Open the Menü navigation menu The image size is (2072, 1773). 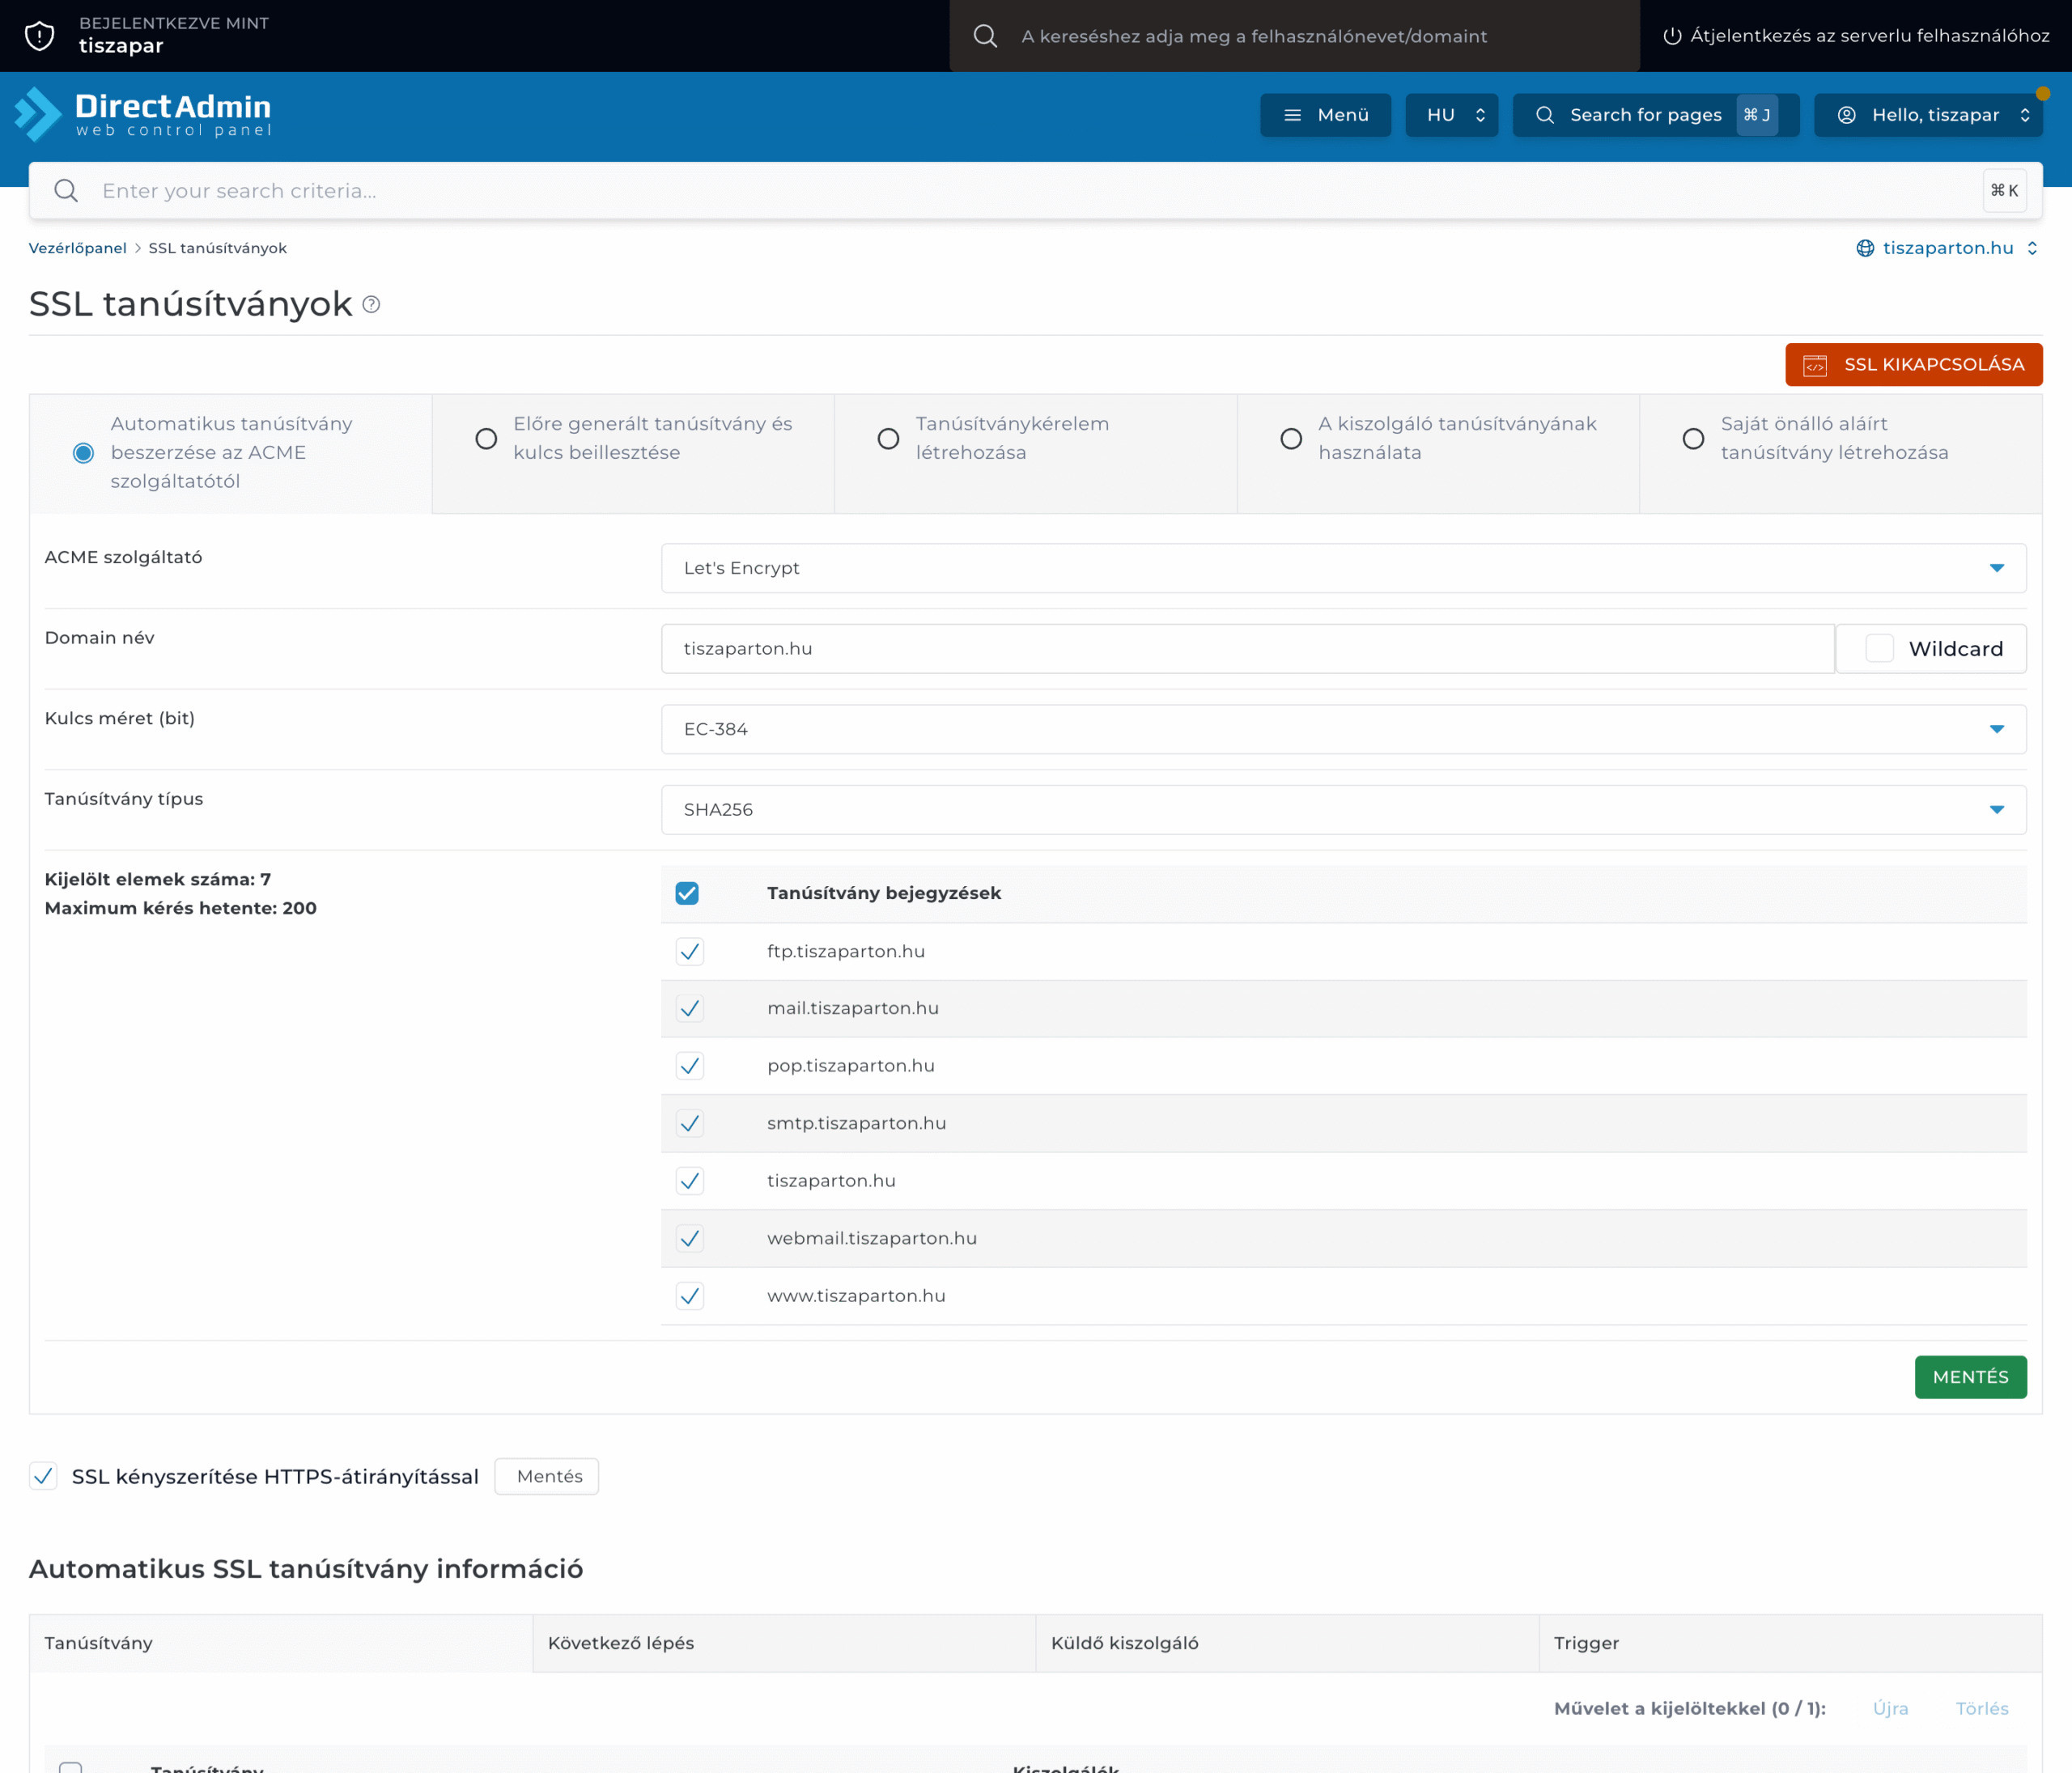(1325, 115)
